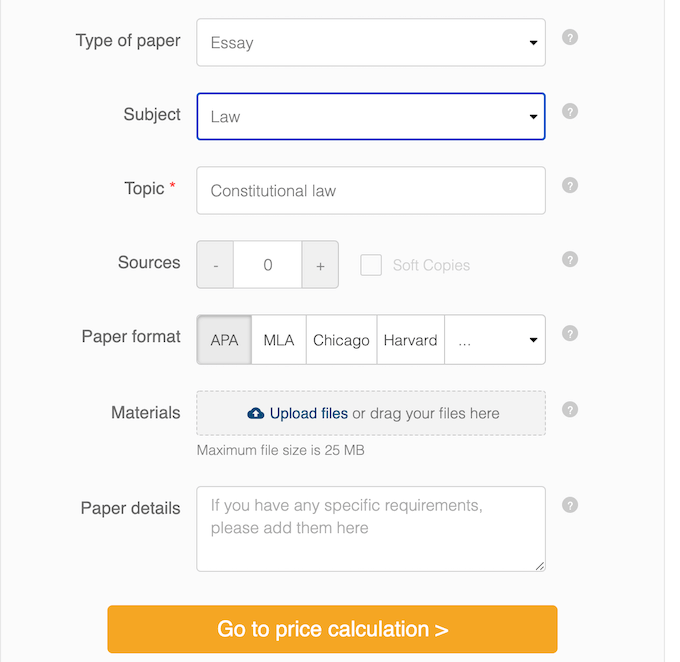The height and width of the screenshot is (662, 680).
Task: Pick Harvard as paper format
Action: click(x=410, y=340)
